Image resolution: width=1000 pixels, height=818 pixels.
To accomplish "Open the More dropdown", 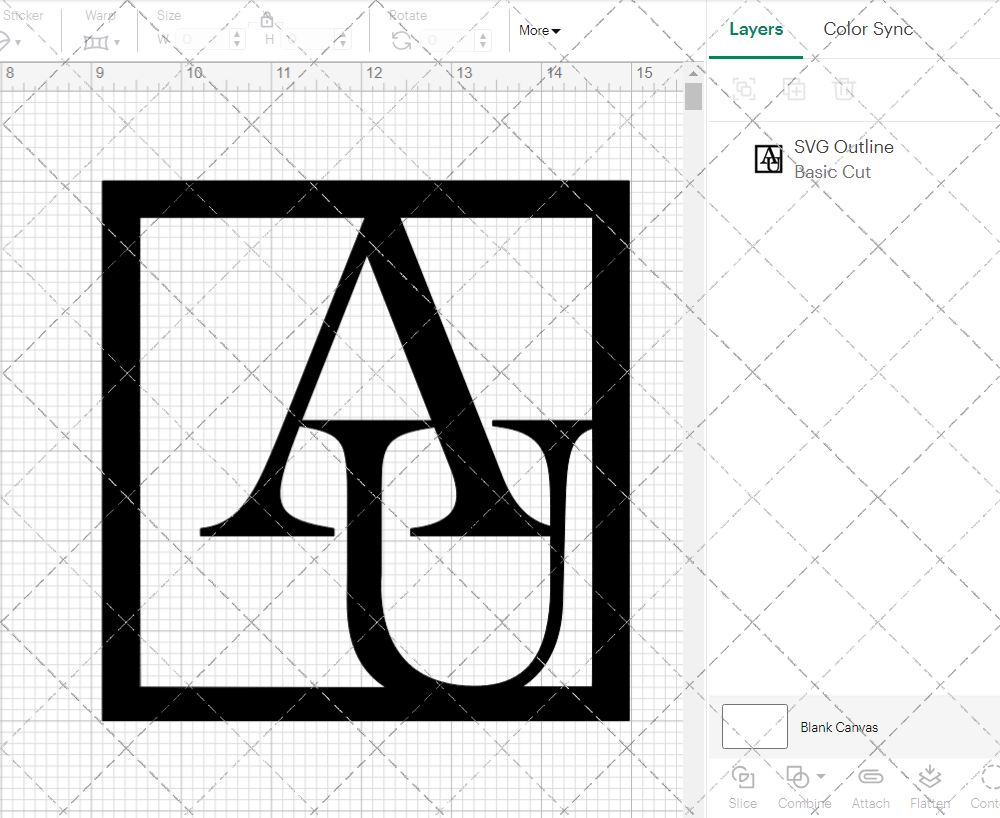I will point(538,30).
